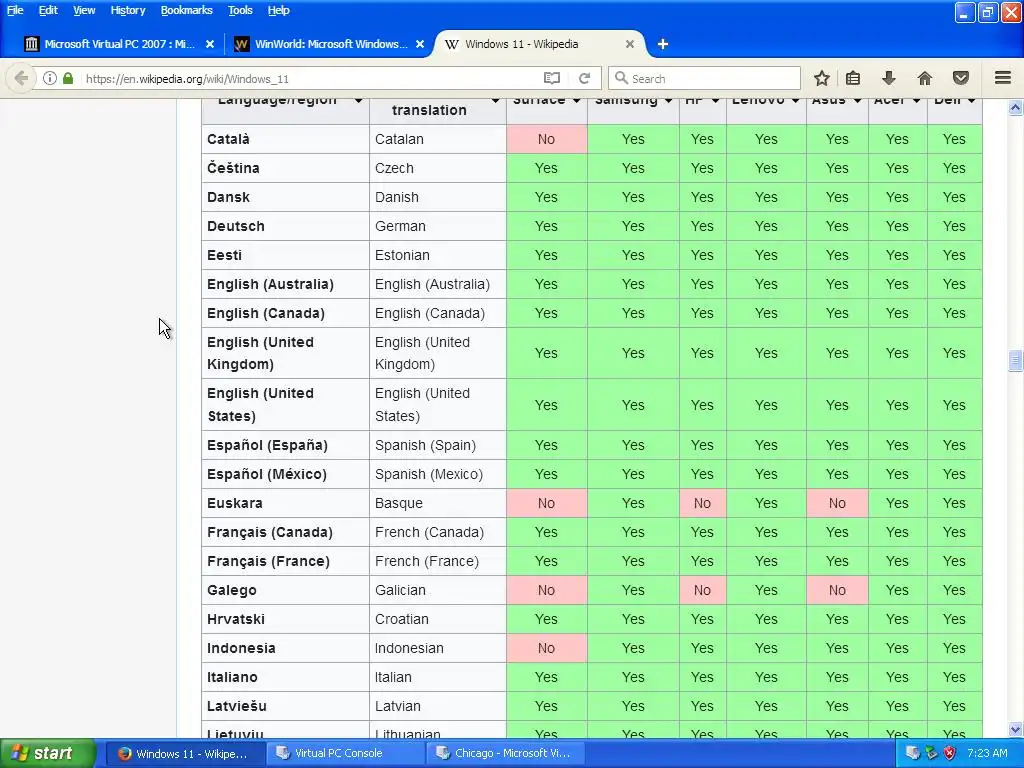Click scrollbar up arrow
Screen dimensions: 1024x768
[1015, 107]
